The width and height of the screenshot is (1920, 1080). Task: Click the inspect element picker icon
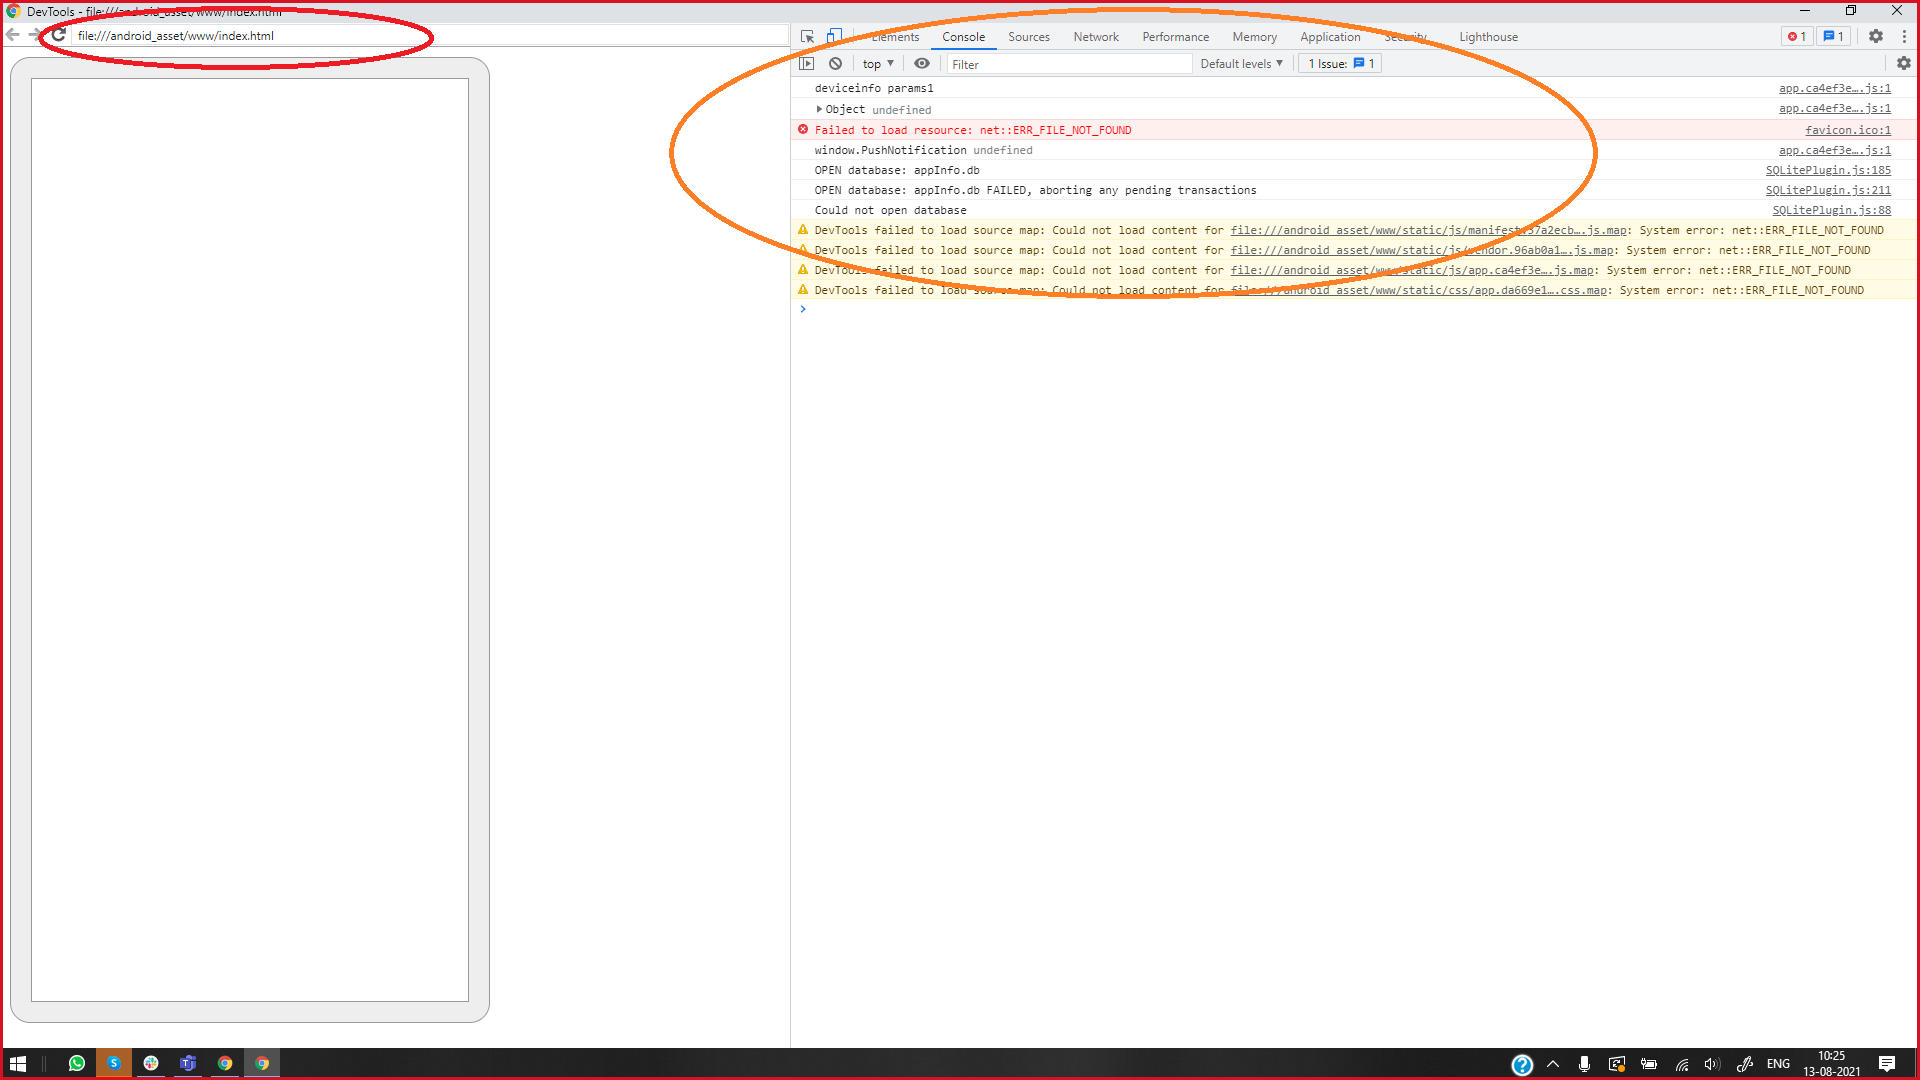[807, 37]
